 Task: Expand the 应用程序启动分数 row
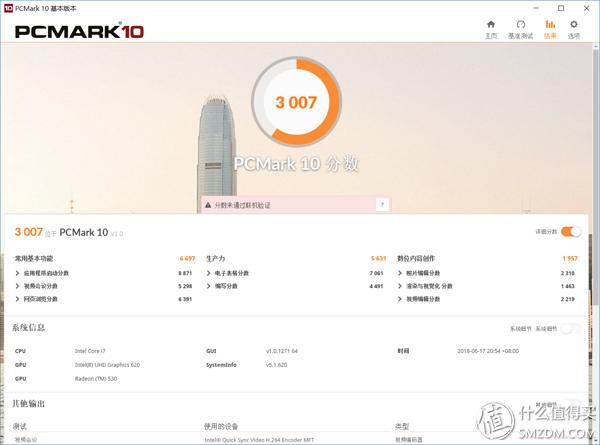[x=18, y=273]
